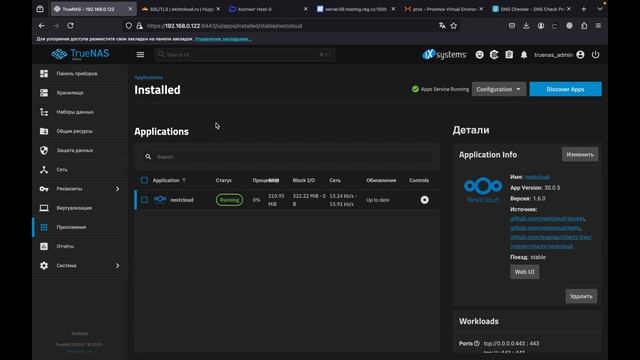Image resolution: width=640 pixels, height=360 pixels.
Task: Open Network in sidebar
Action: [x=80, y=169]
